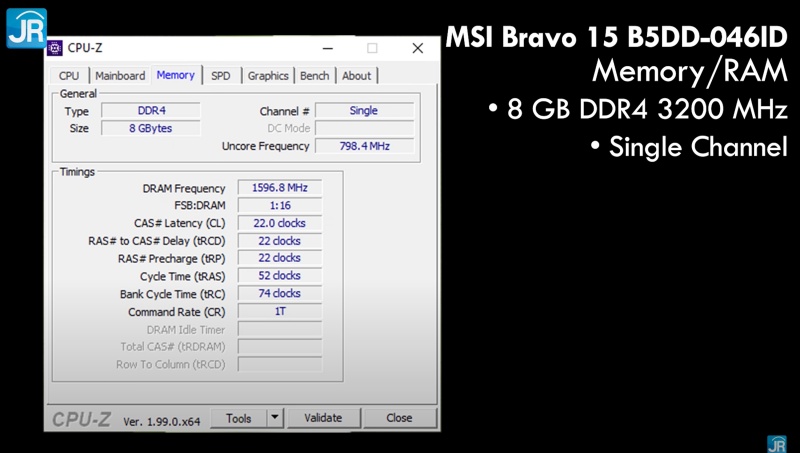Click the tRCD 22 clocks value
The width and height of the screenshot is (800, 453).
pos(280,241)
